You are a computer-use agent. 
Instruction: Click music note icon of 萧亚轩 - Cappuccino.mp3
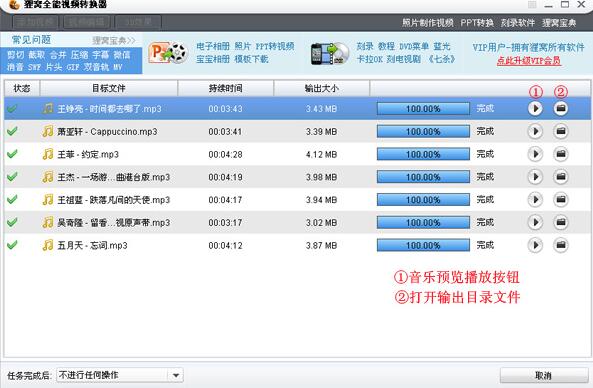[x=48, y=131]
